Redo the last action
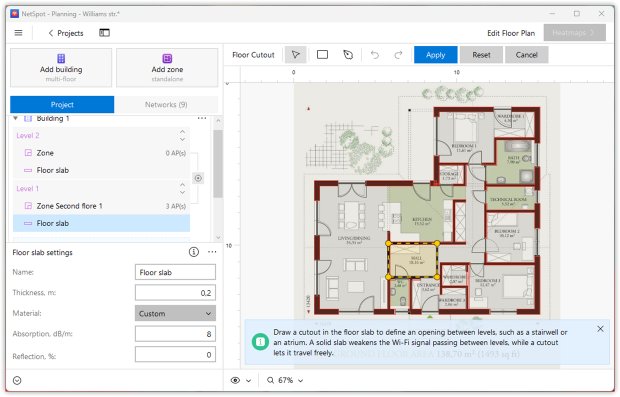 click(398, 55)
